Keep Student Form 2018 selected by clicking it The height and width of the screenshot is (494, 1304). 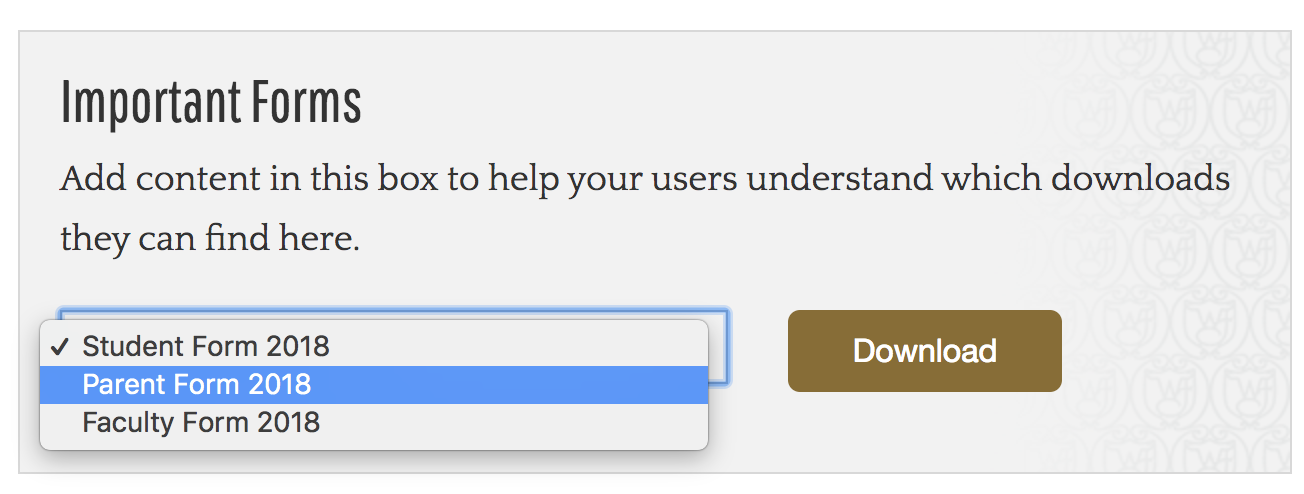click(x=373, y=347)
